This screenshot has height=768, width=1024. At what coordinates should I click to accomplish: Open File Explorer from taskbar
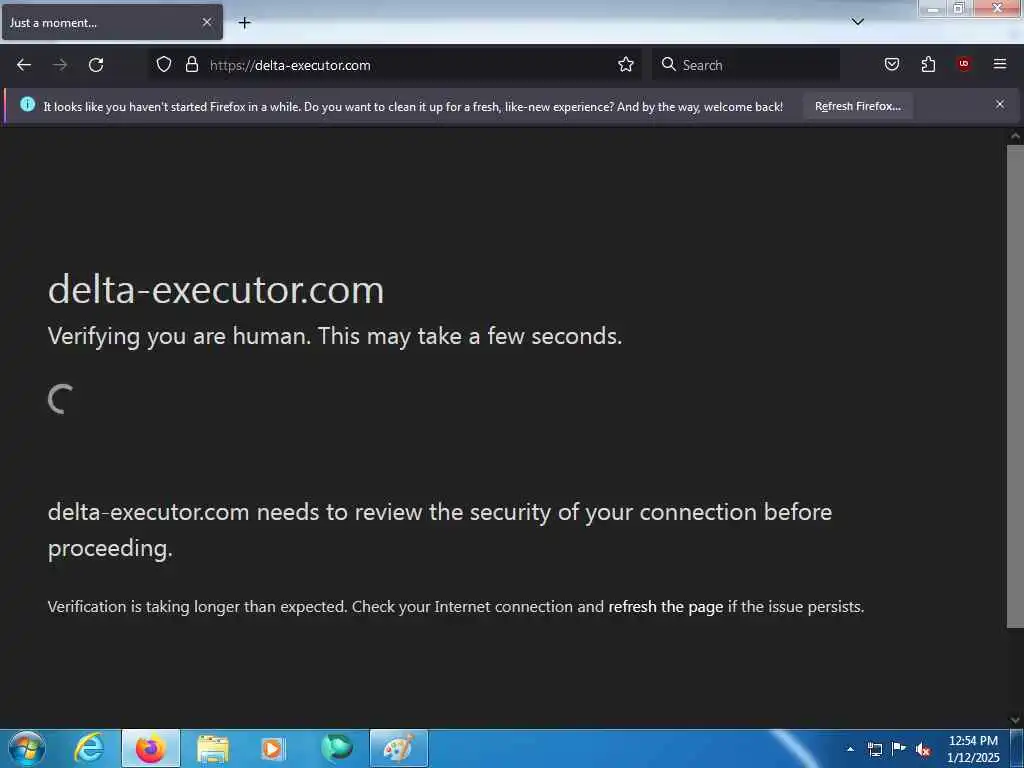pyautogui.click(x=213, y=748)
